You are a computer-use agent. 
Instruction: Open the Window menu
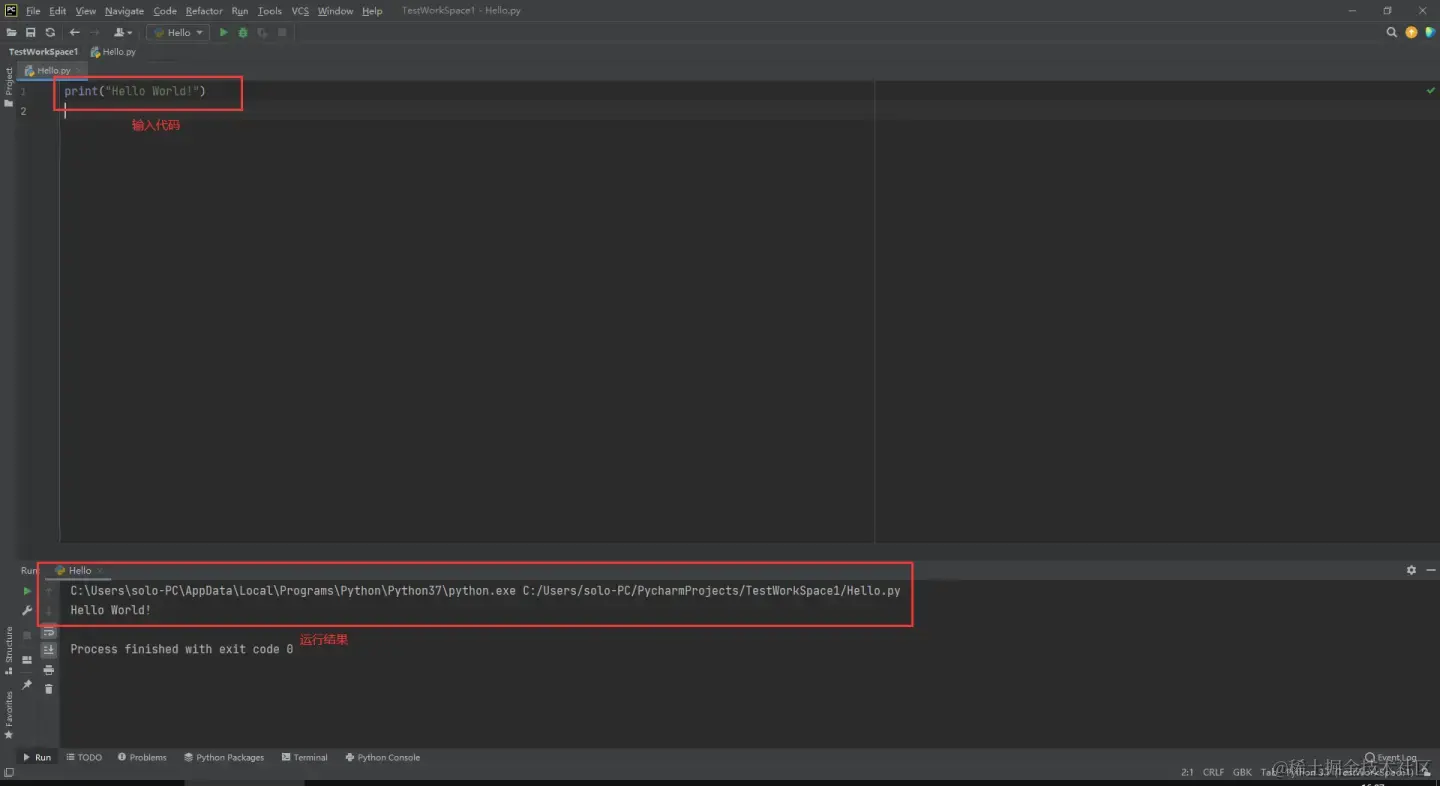click(335, 11)
